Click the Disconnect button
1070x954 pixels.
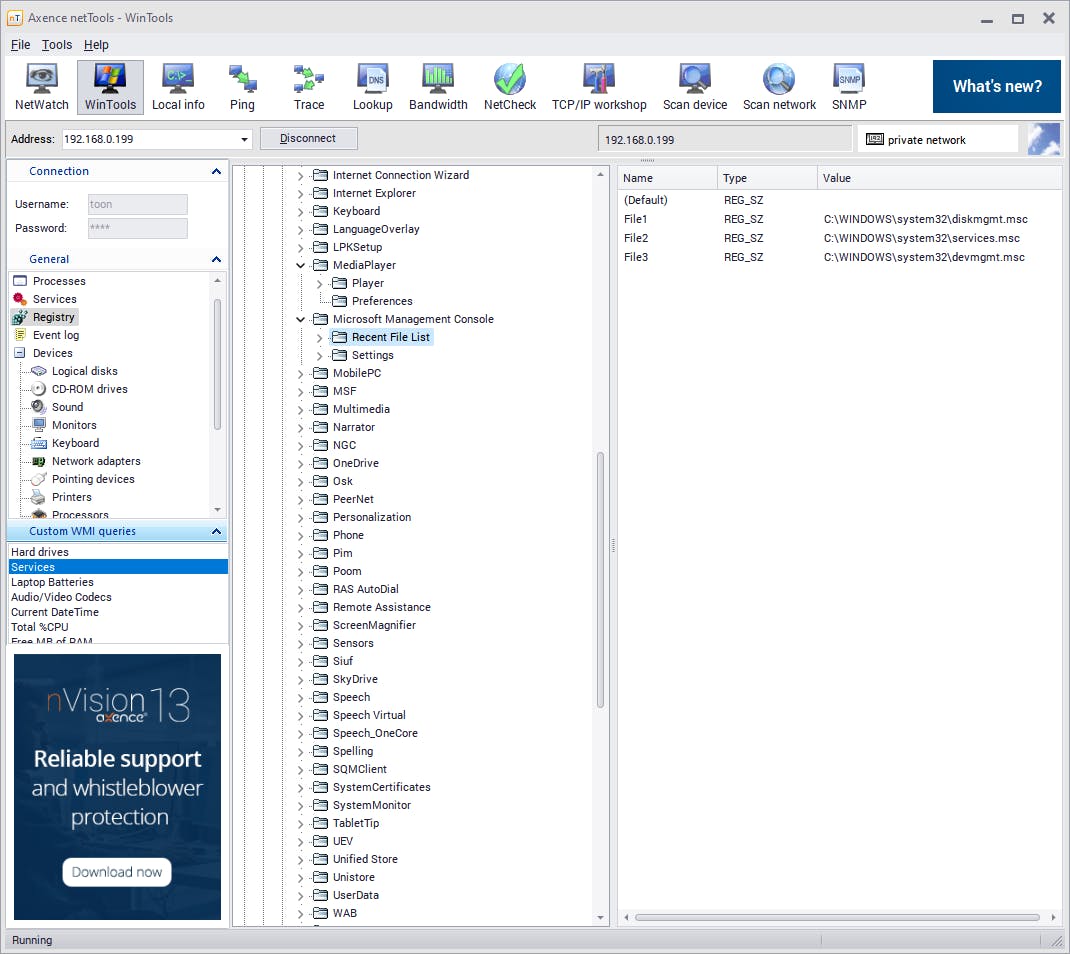(x=308, y=139)
